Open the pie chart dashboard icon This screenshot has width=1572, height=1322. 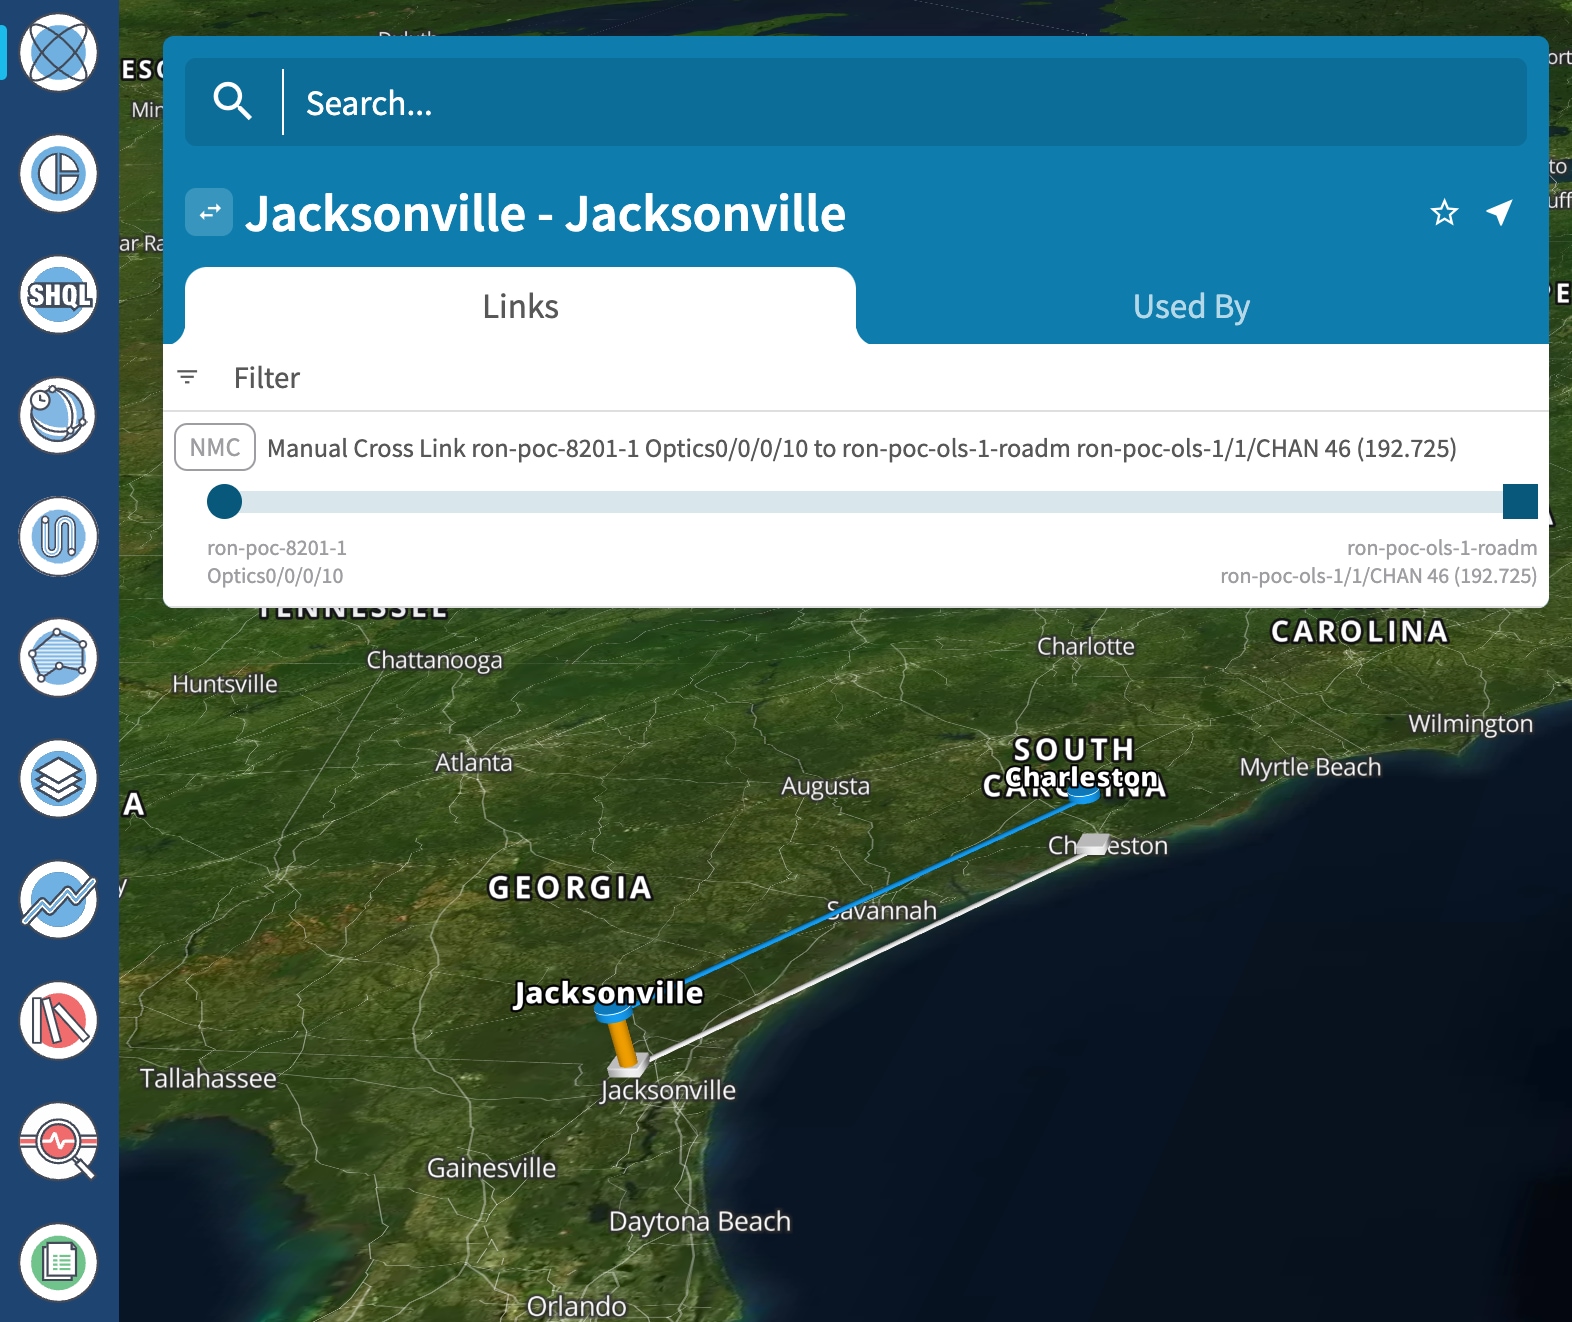(59, 174)
